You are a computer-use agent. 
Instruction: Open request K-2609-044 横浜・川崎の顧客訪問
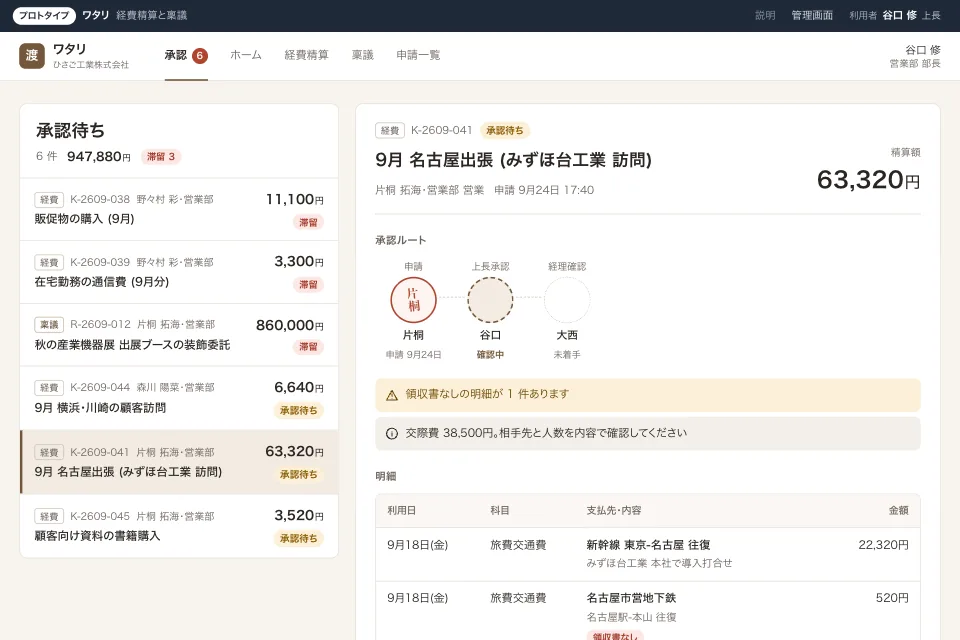179,398
